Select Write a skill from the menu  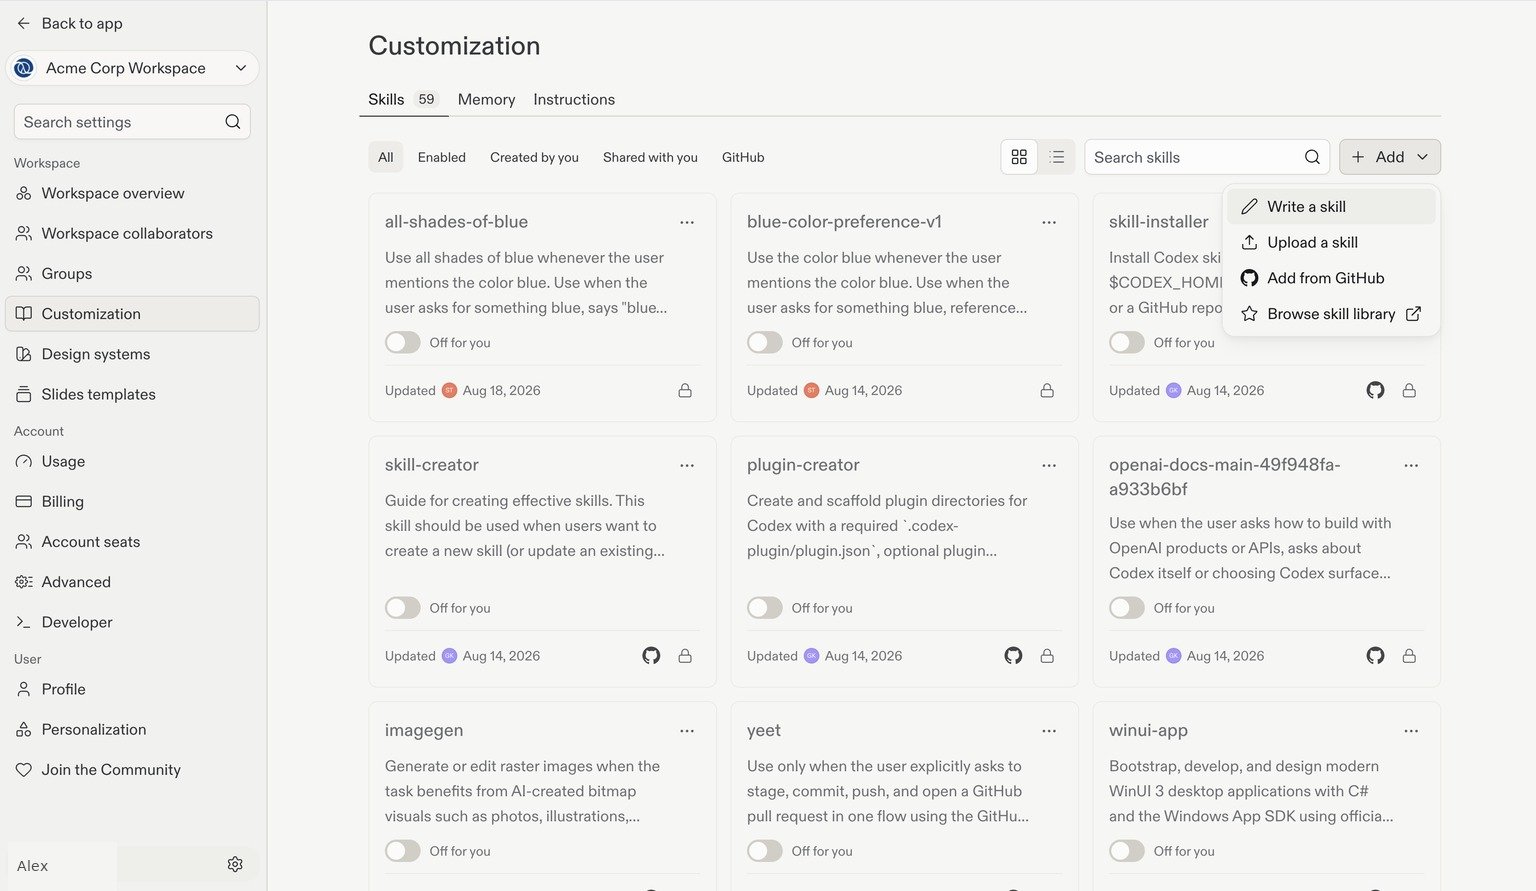click(1331, 207)
